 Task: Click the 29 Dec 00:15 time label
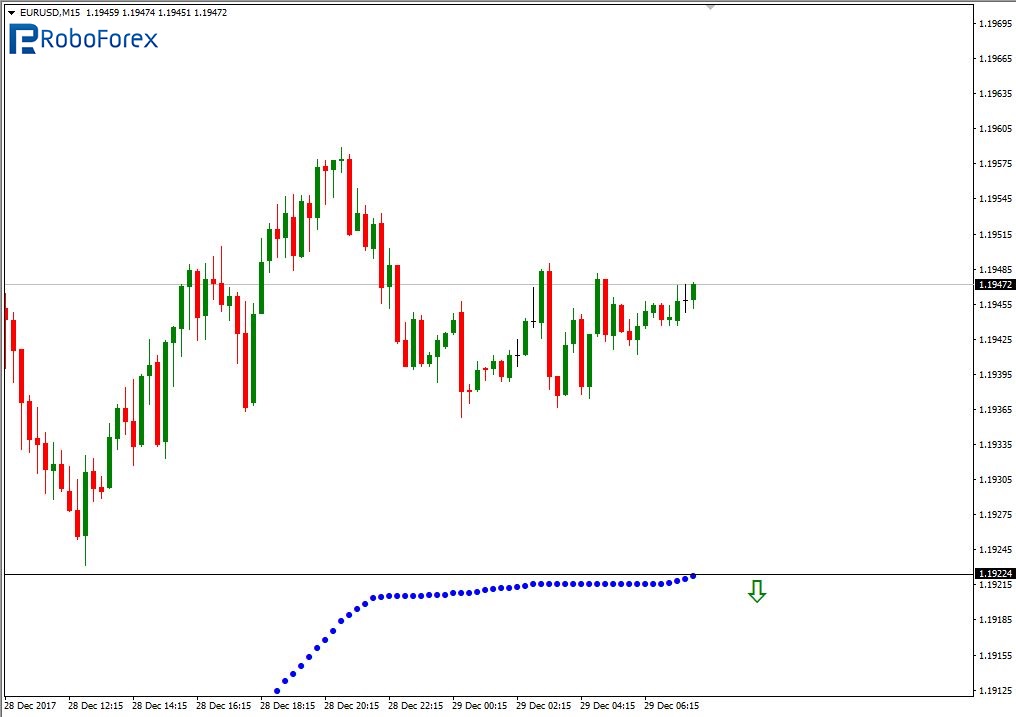pyautogui.click(x=481, y=705)
